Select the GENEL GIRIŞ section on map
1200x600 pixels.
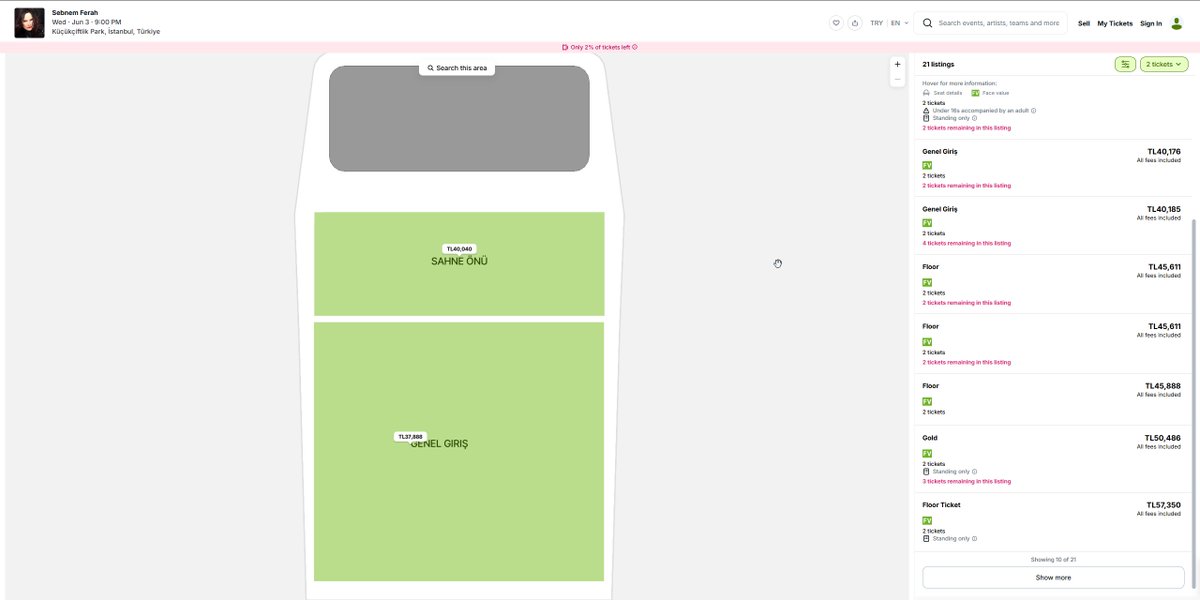[459, 451]
